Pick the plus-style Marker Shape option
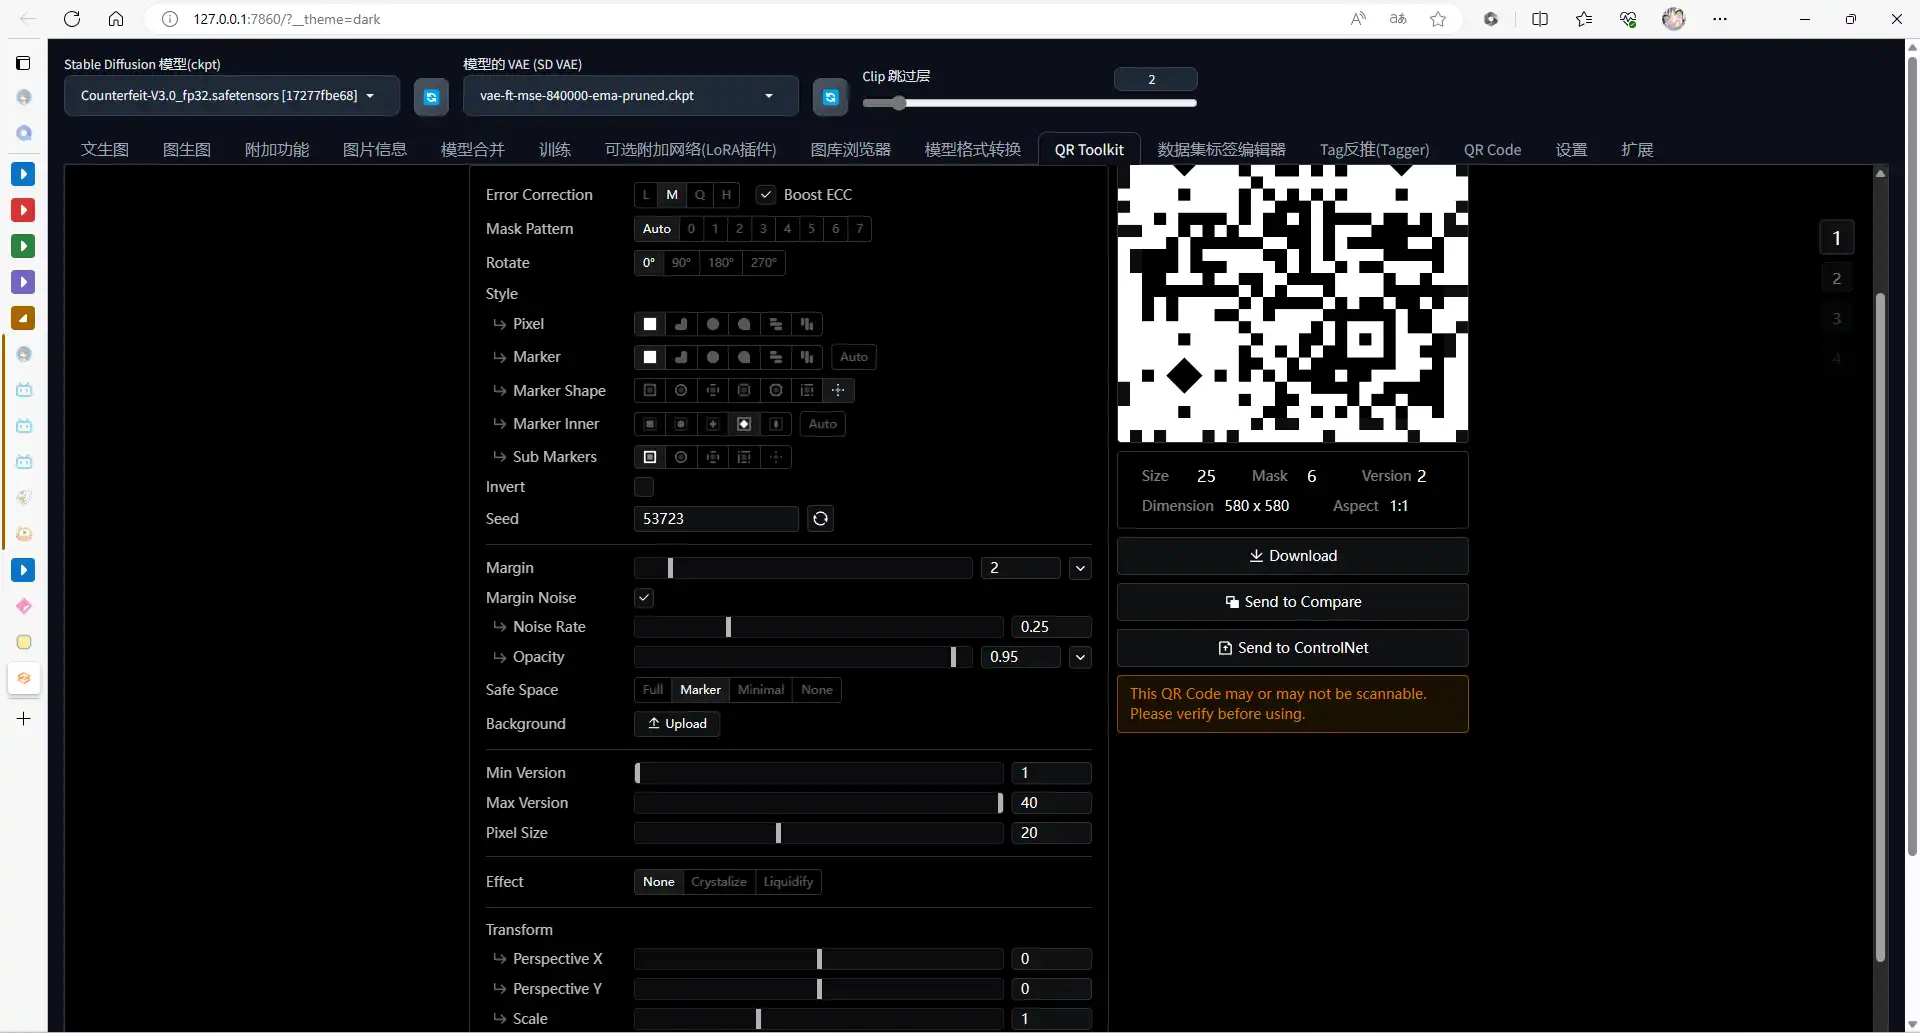This screenshot has height=1033, width=1920. coord(838,391)
